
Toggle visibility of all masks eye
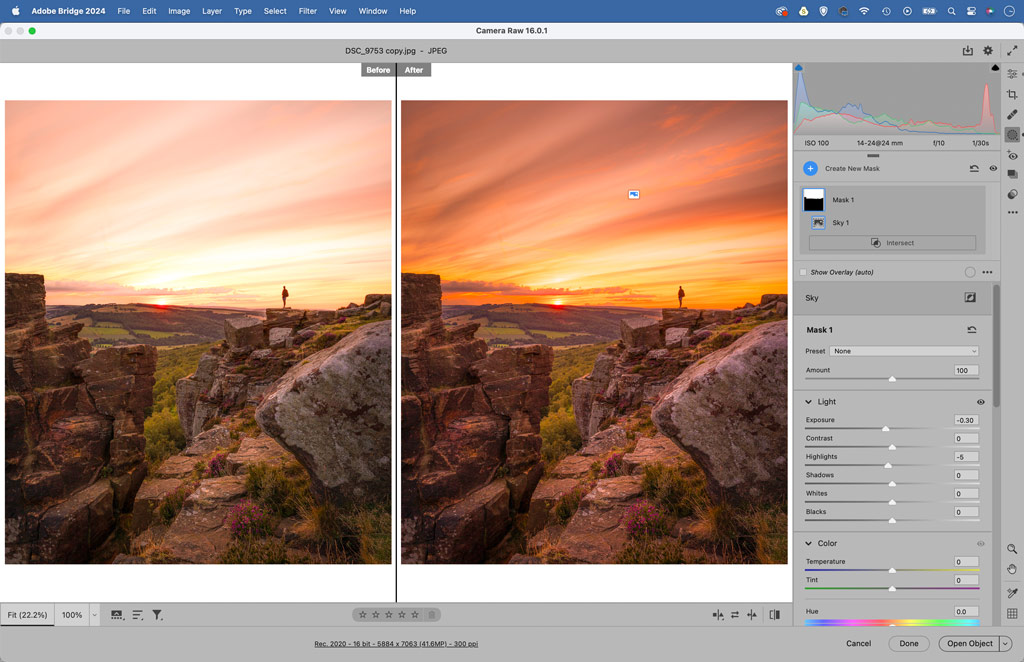coord(993,168)
